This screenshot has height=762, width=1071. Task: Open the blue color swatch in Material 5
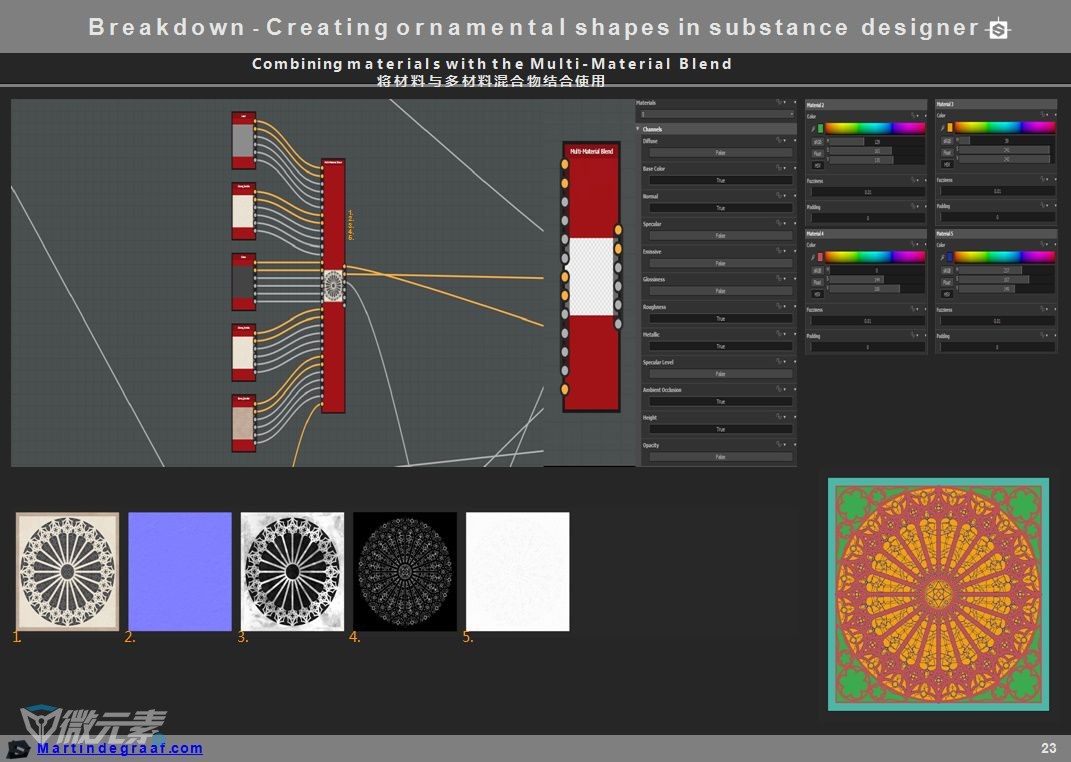pos(950,257)
